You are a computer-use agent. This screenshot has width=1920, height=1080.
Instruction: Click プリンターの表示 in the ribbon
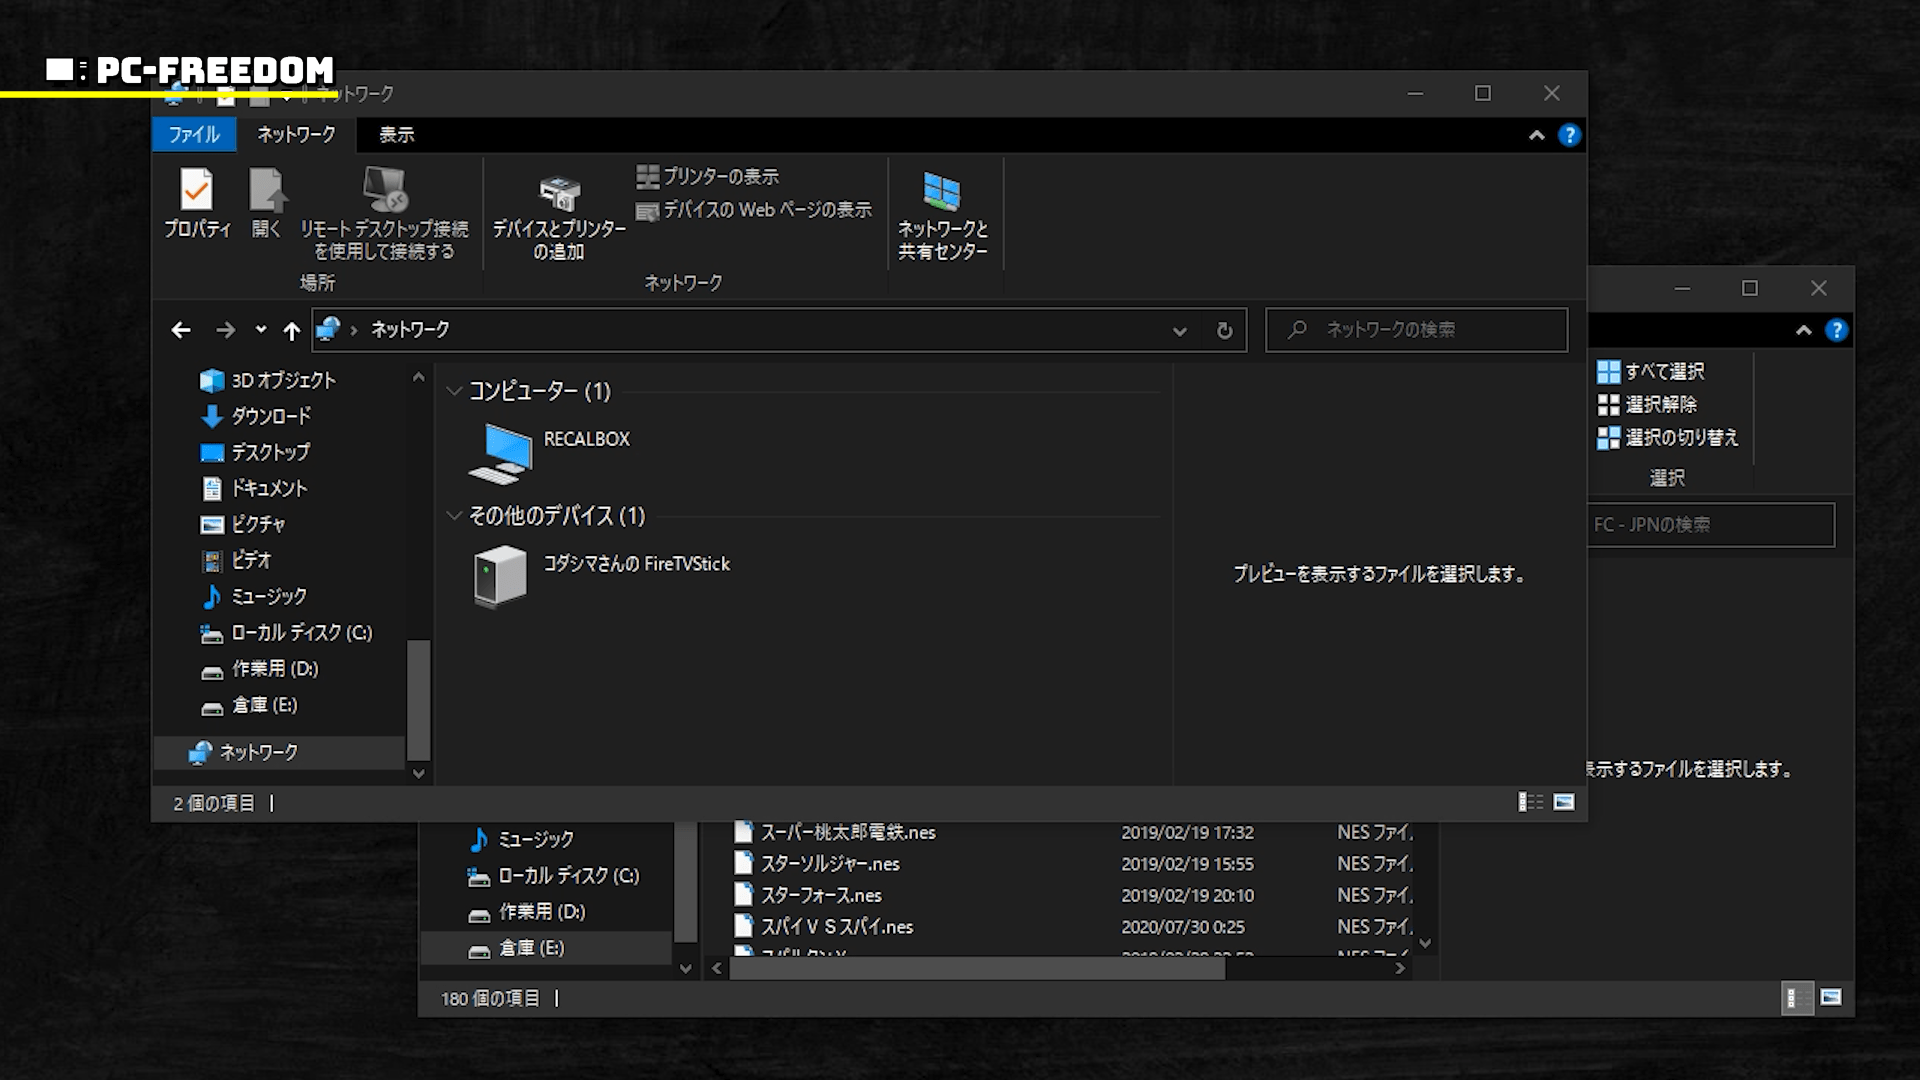708,176
